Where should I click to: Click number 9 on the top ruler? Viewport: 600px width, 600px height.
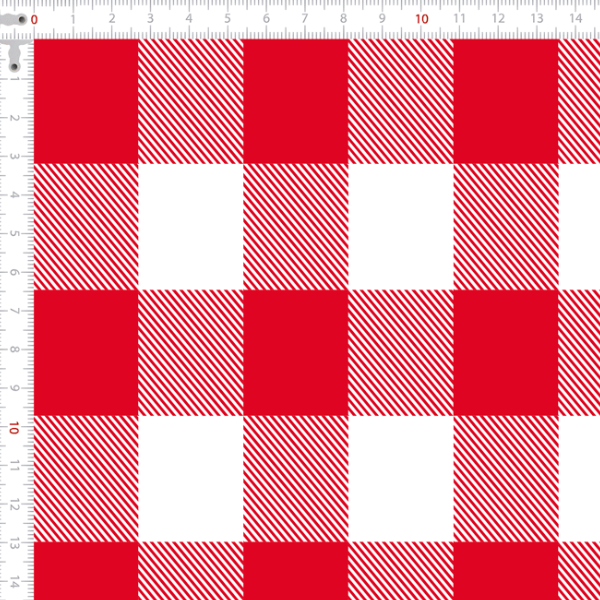pyautogui.click(x=382, y=19)
